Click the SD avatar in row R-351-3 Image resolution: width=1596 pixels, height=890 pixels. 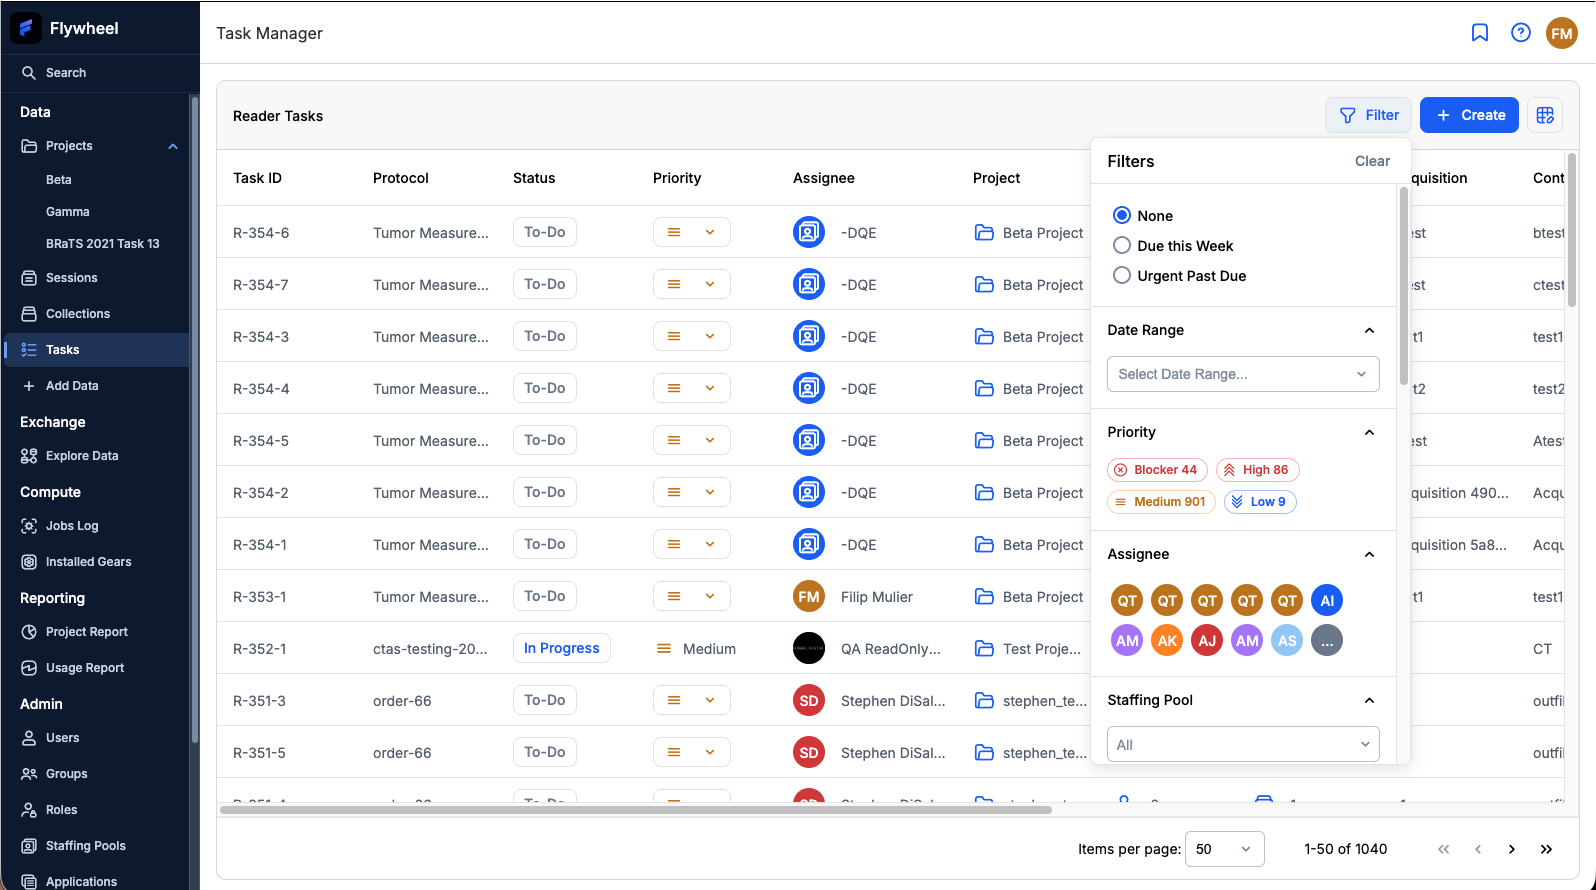click(x=809, y=700)
